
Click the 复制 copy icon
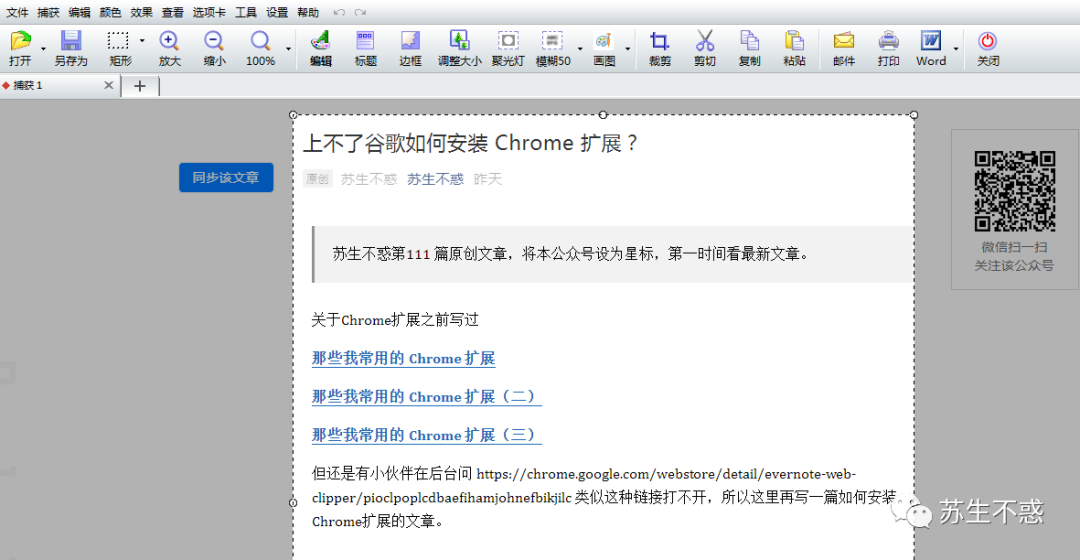pyautogui.click(x=749, y=41)
